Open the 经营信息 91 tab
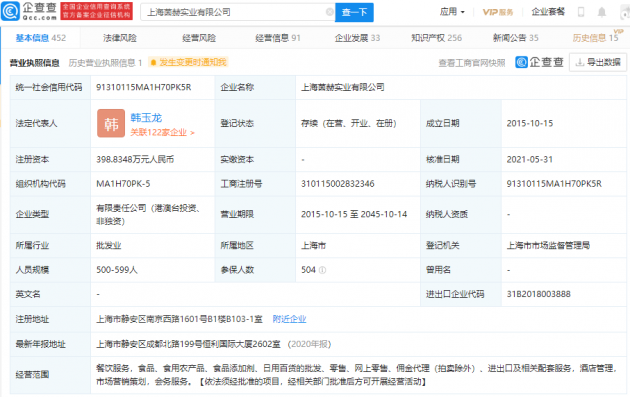Screen dimensions: 630x397 click(278, 38)
